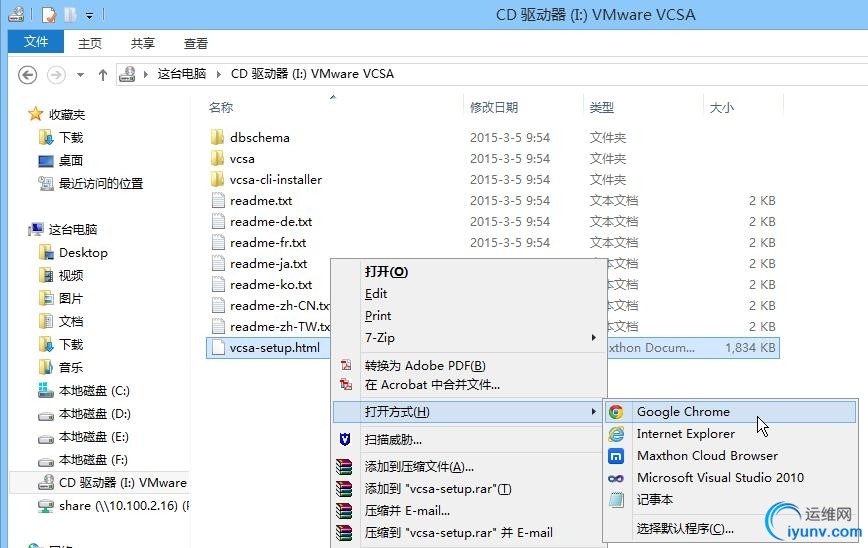Select Maxthon Cloud Browser icon

coord(616,456)
